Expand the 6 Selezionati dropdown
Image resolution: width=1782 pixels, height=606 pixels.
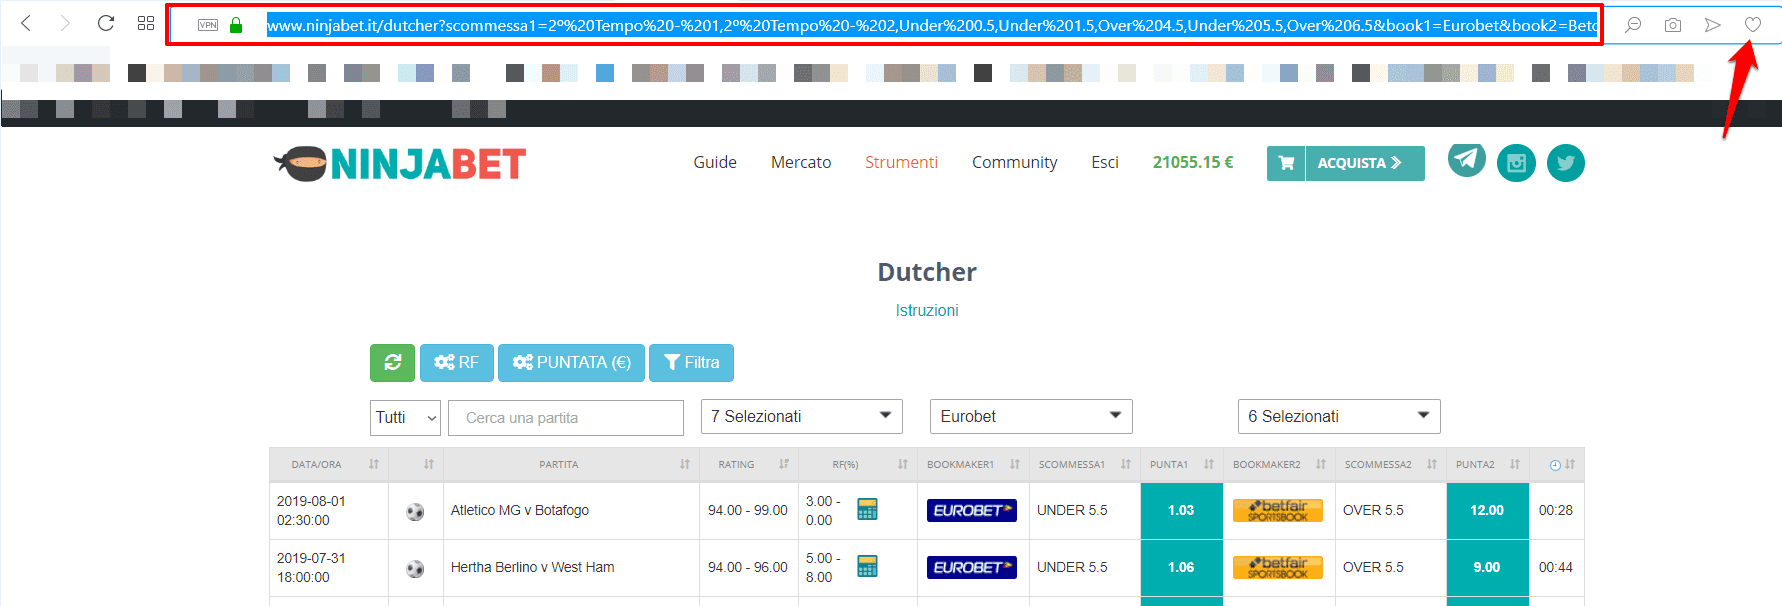click(x=1338, y=417)
